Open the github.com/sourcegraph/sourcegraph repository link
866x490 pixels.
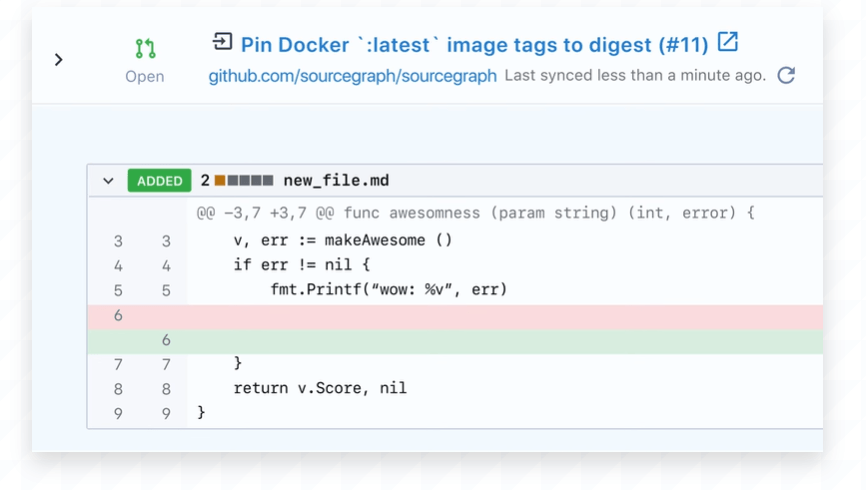(x=352, y=76)
